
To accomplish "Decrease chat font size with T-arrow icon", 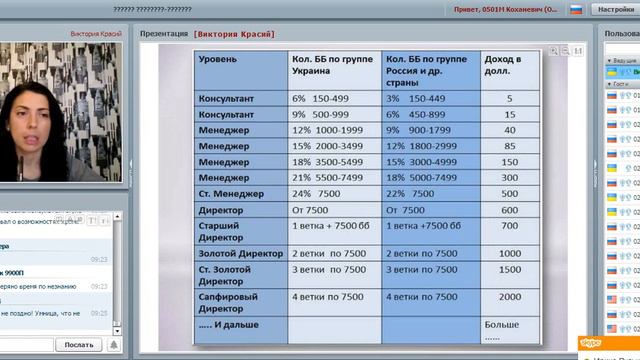I will pyautogui.click(x=104, y=221).
